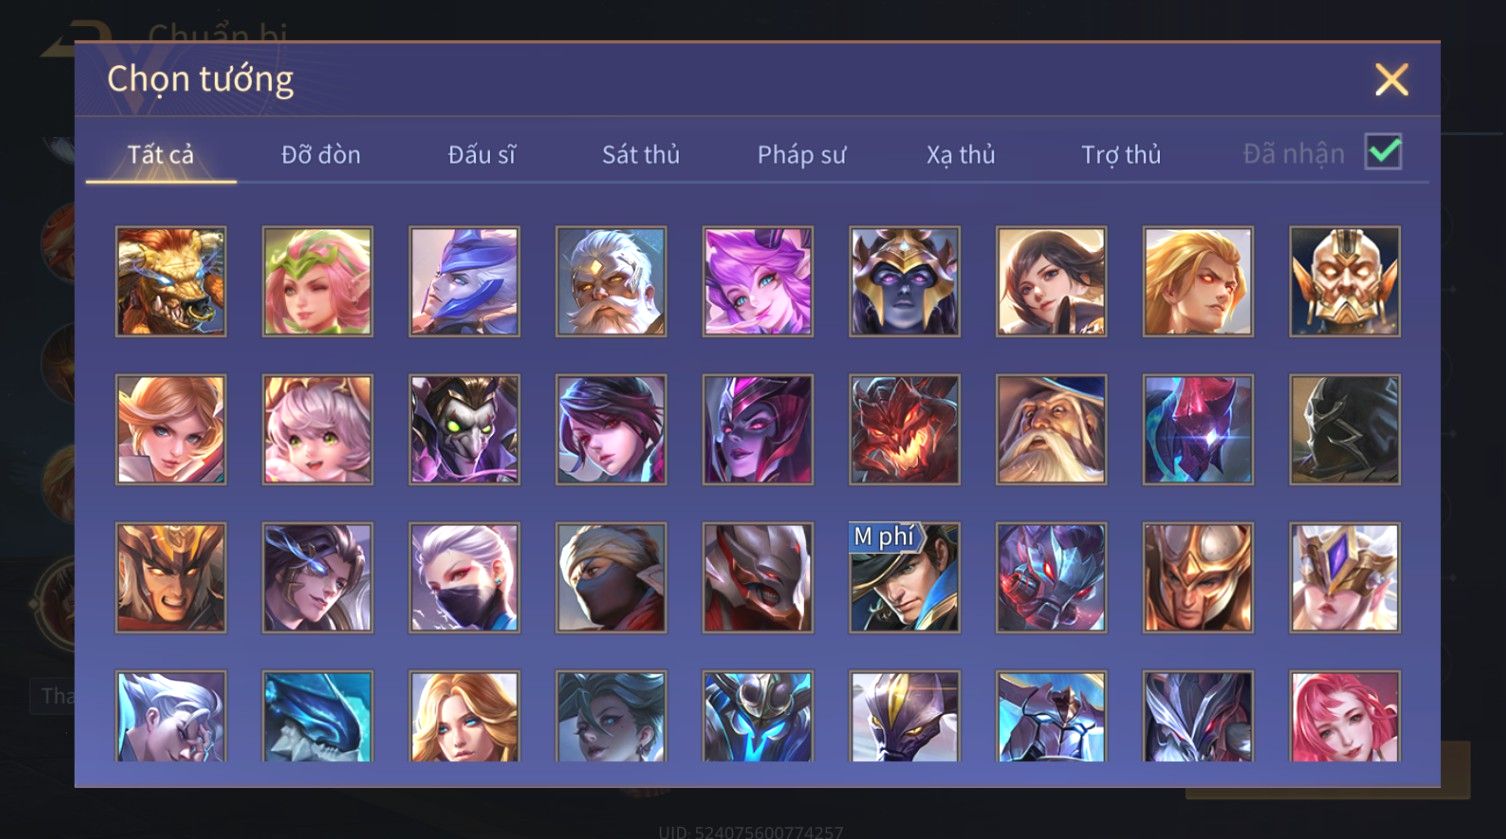1506x839 pixels.
Task: Select the golden bull hero portrait
Action: (171, 281)
